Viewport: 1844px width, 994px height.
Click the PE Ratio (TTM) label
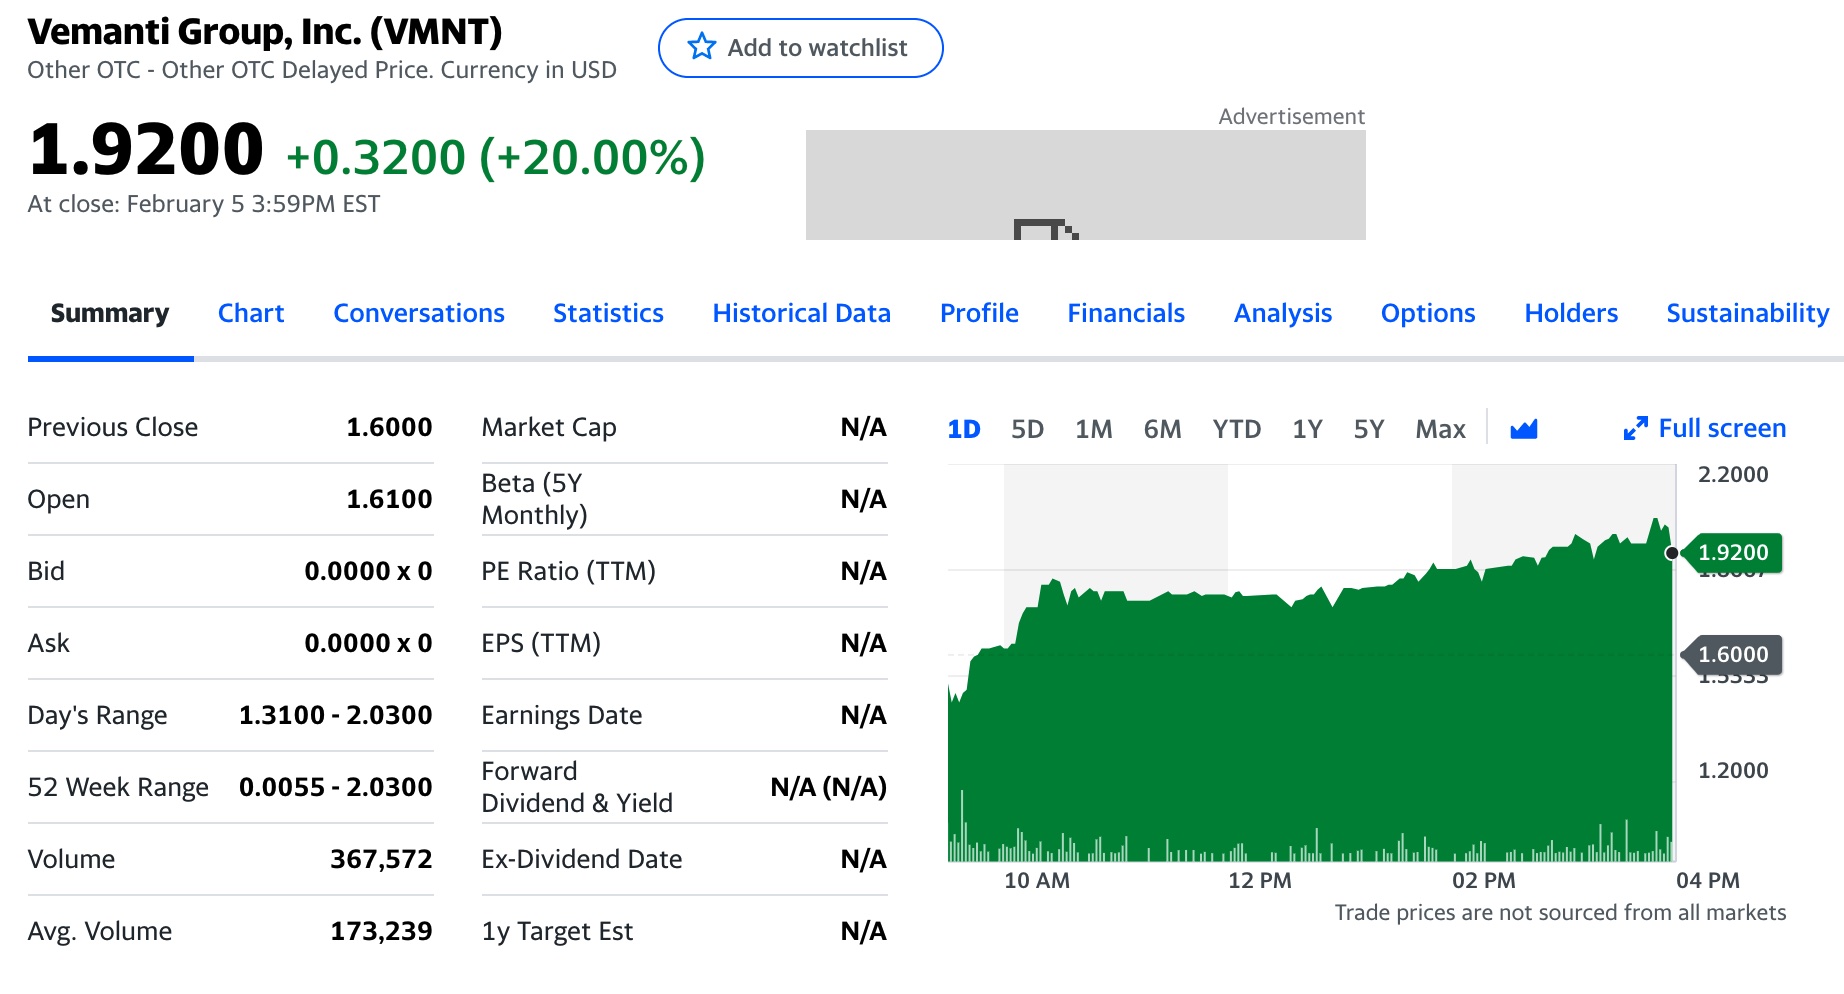568,571
